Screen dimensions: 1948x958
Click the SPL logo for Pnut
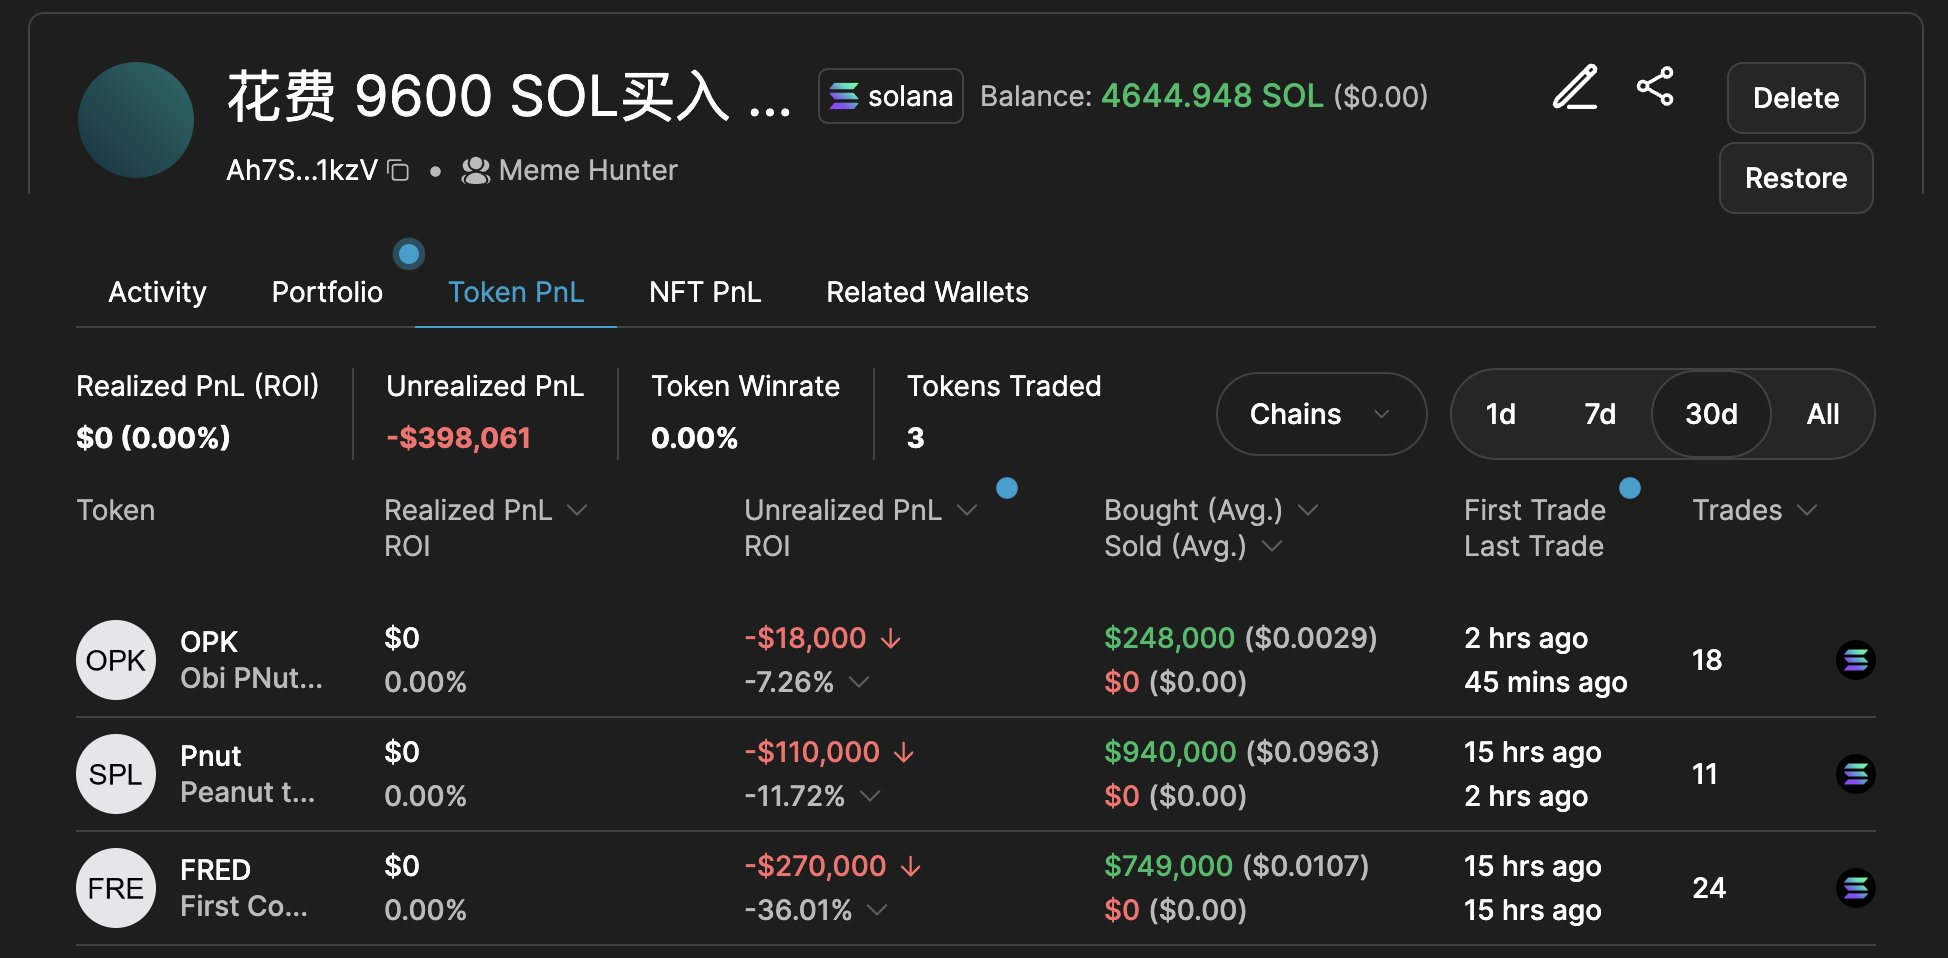click(116, 774)
